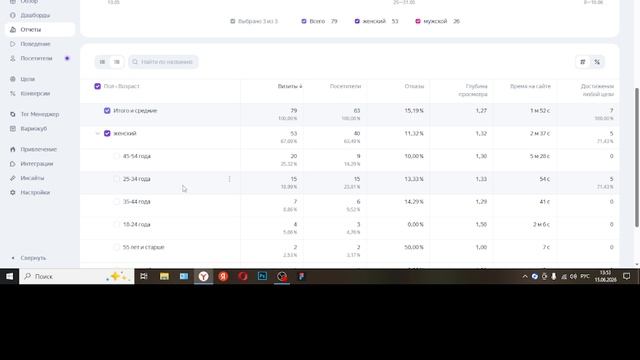
Task: Click the Windows taskbar Поиск box
Action: coord(77,276)
